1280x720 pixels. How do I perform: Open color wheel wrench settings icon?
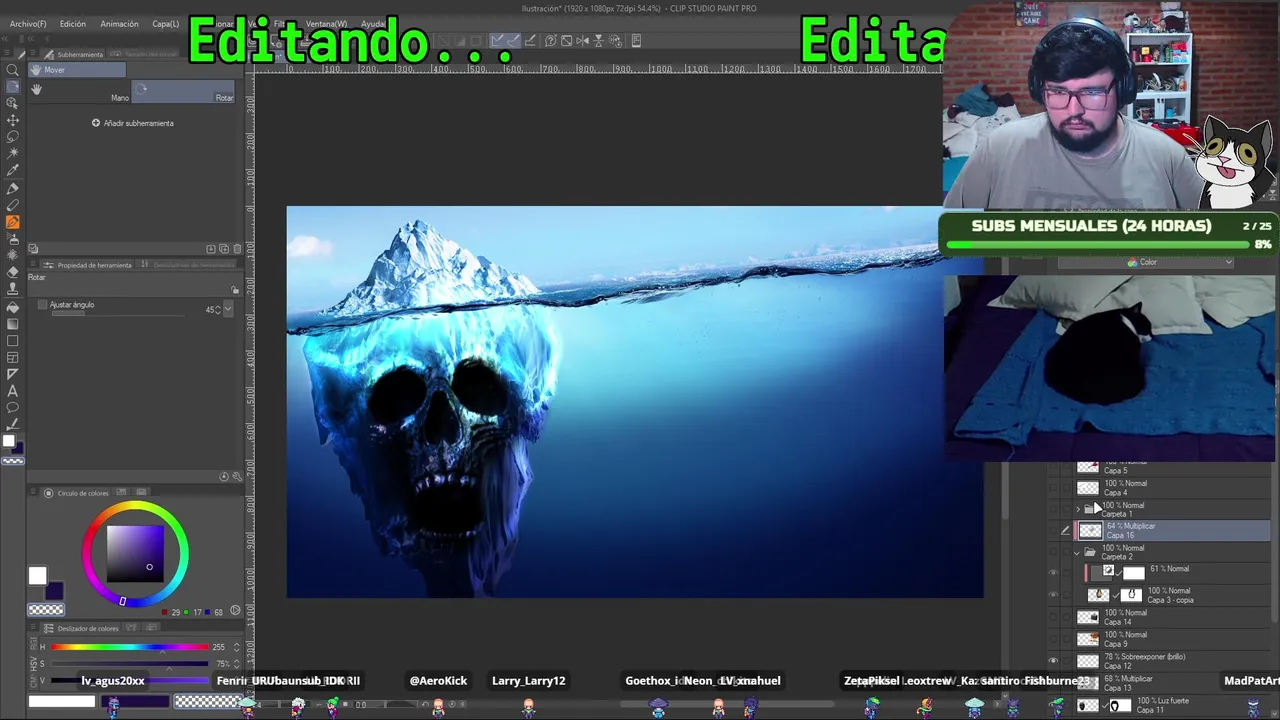pos(236,477)
